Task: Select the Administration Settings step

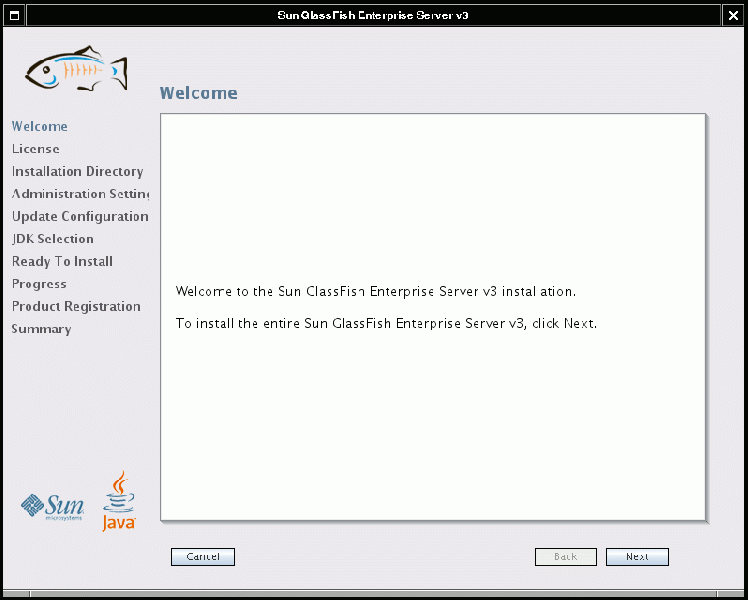Action: click(x=80, y=194)
